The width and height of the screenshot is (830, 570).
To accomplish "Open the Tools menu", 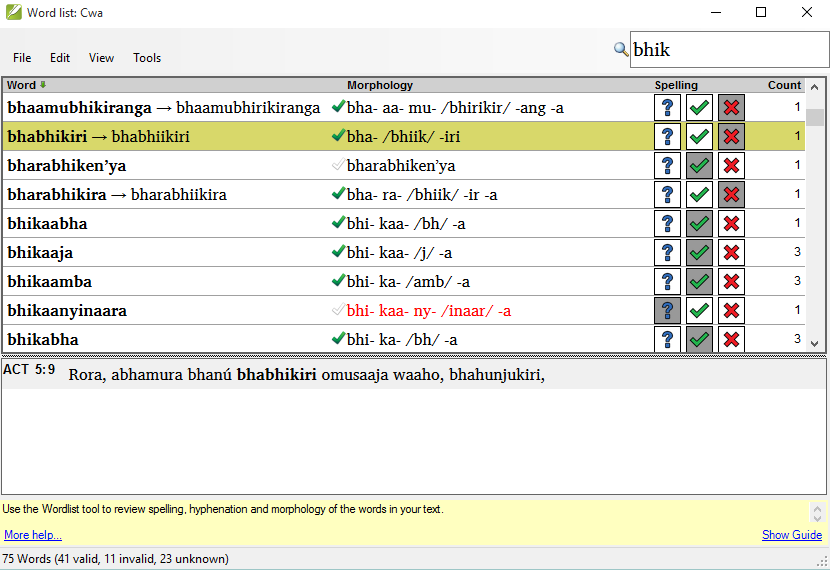I will pyautogui.click(x=147, y=58).
